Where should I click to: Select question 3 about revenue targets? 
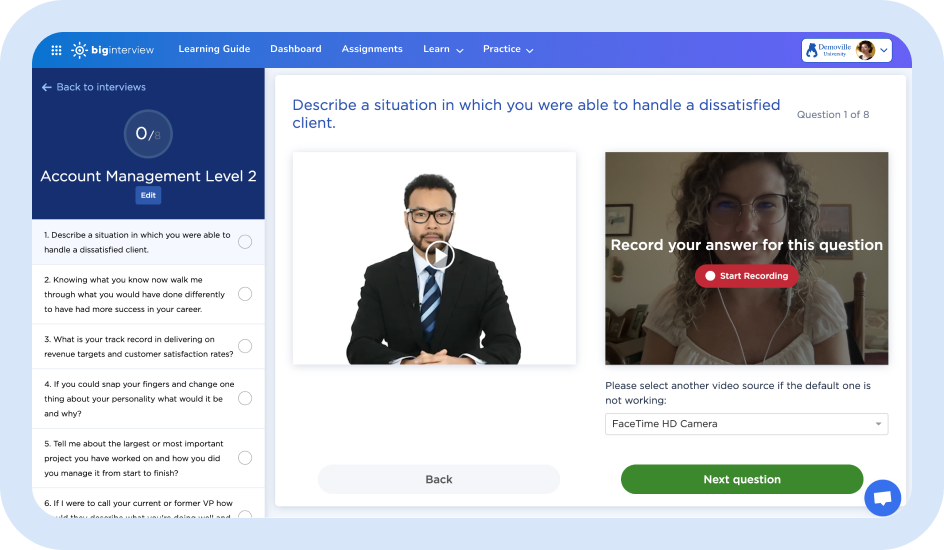[x=138, y=347]
